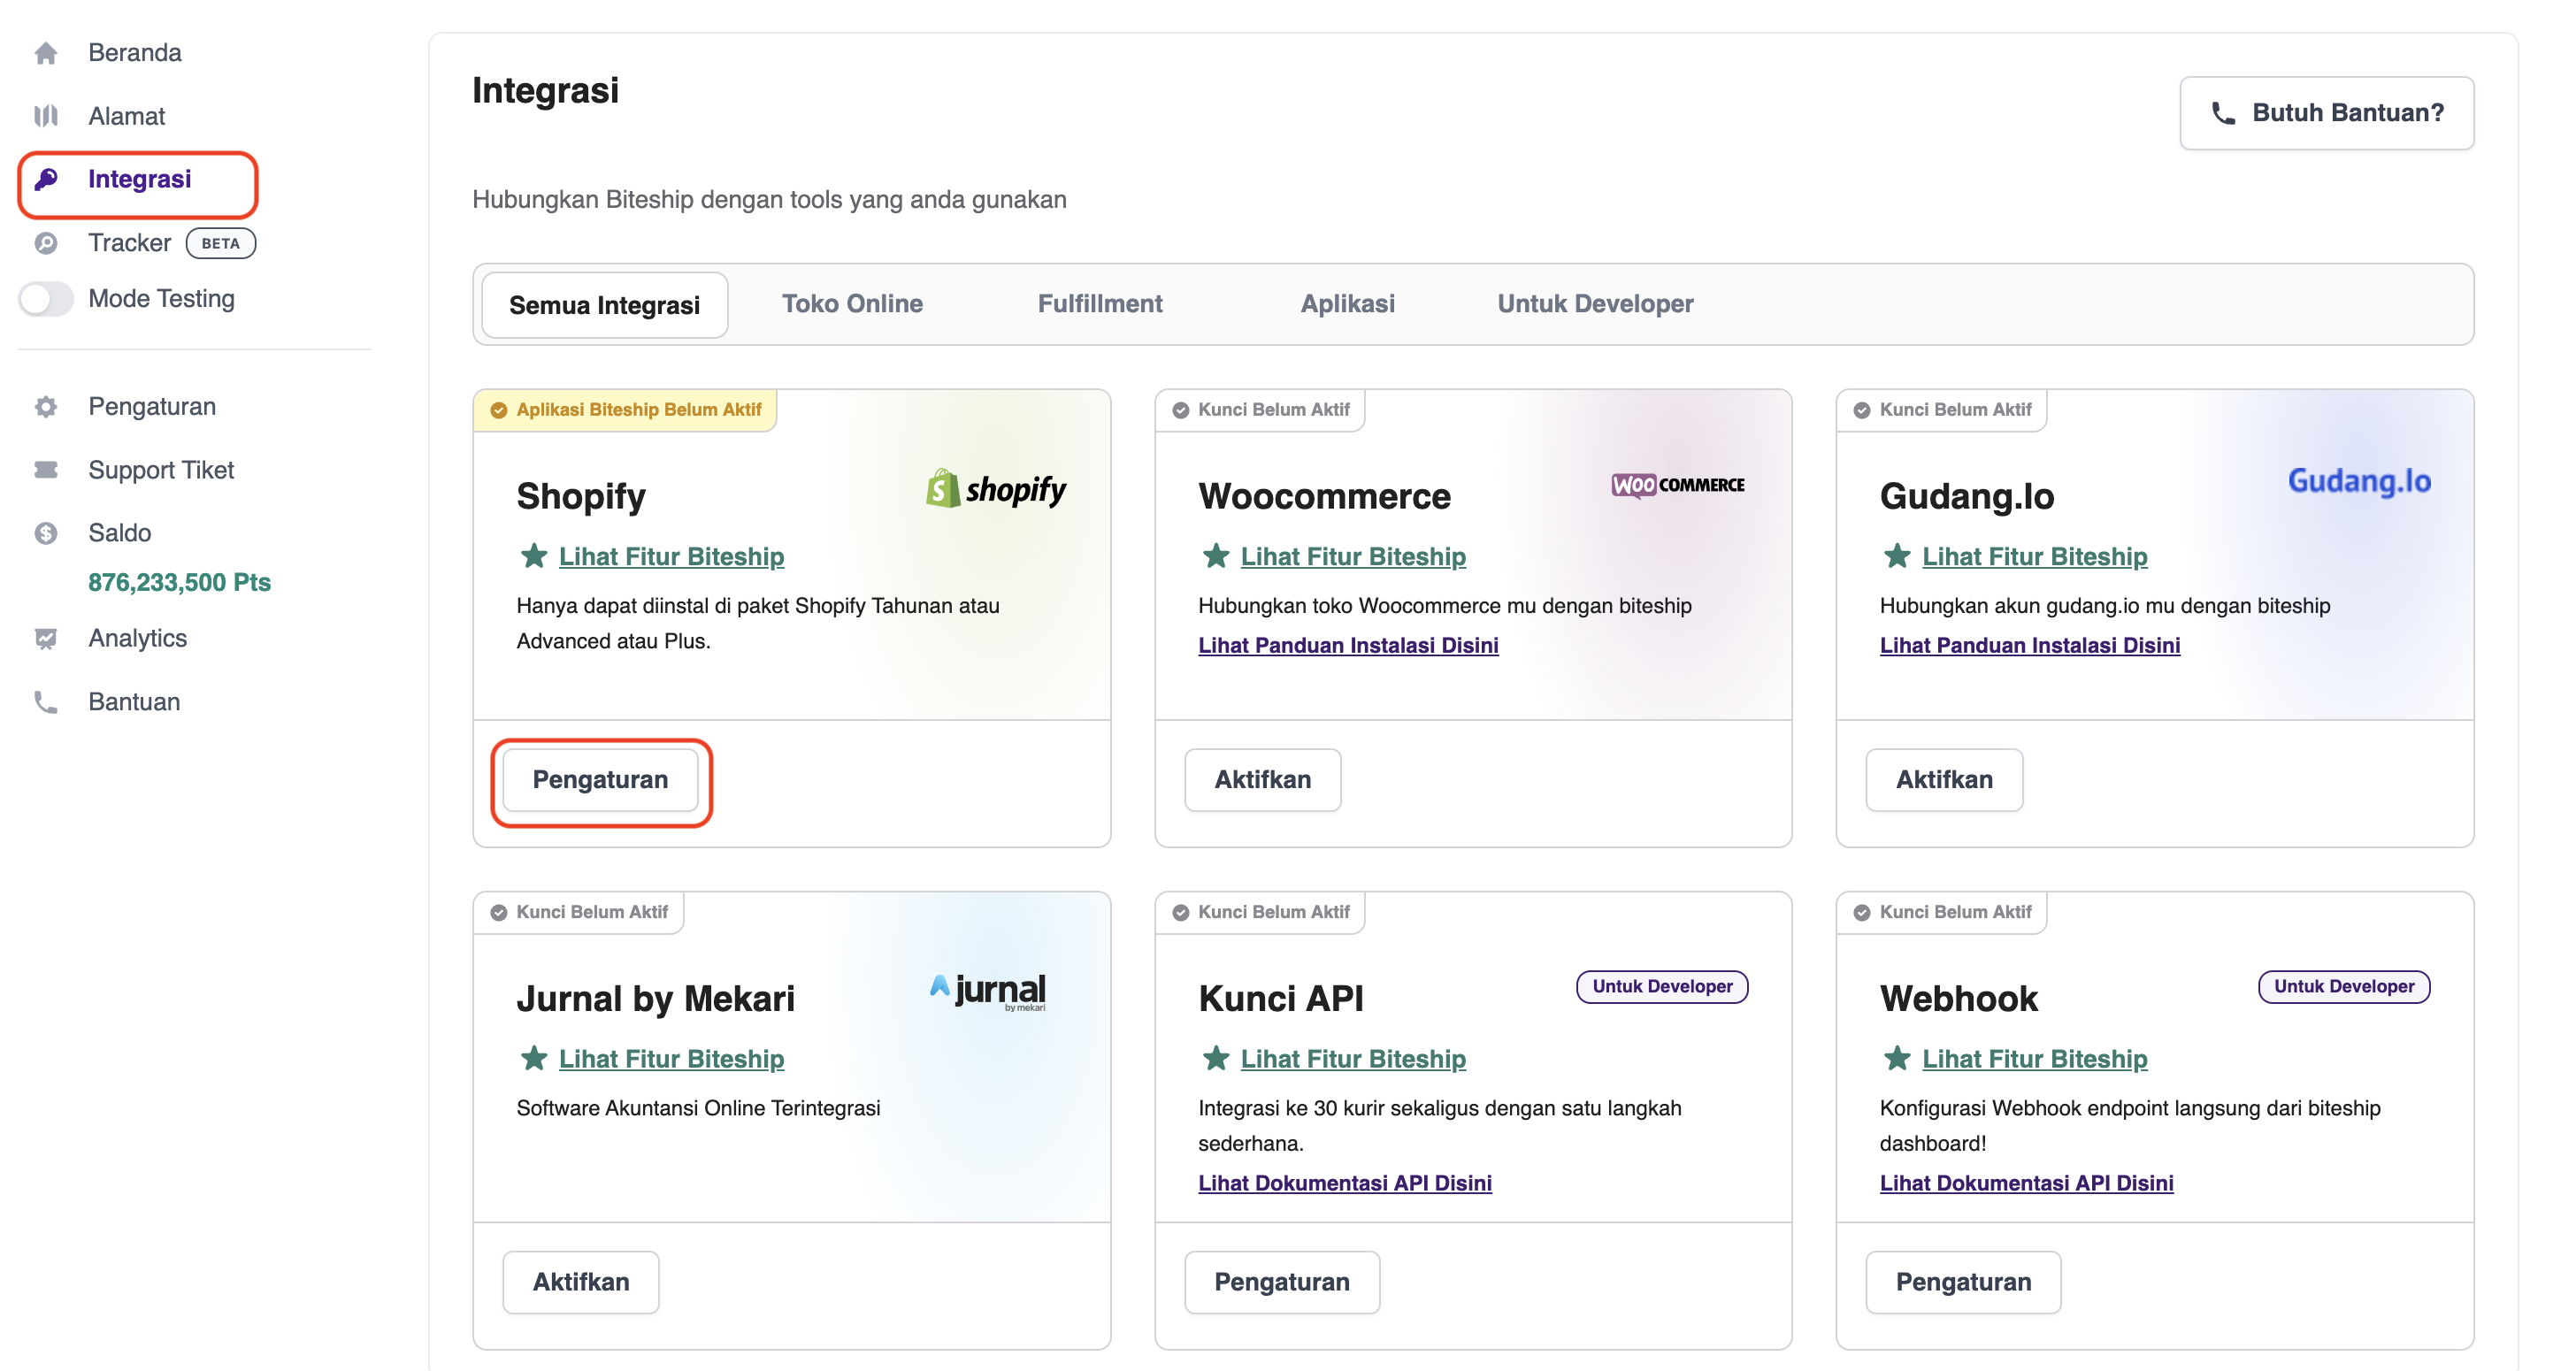The height and width of the screenshot is (1371, 2576).
Task: Click Aktifkan on Jurnal by Mekari card
Action: pyautogui.click(x=580, y=1282)
